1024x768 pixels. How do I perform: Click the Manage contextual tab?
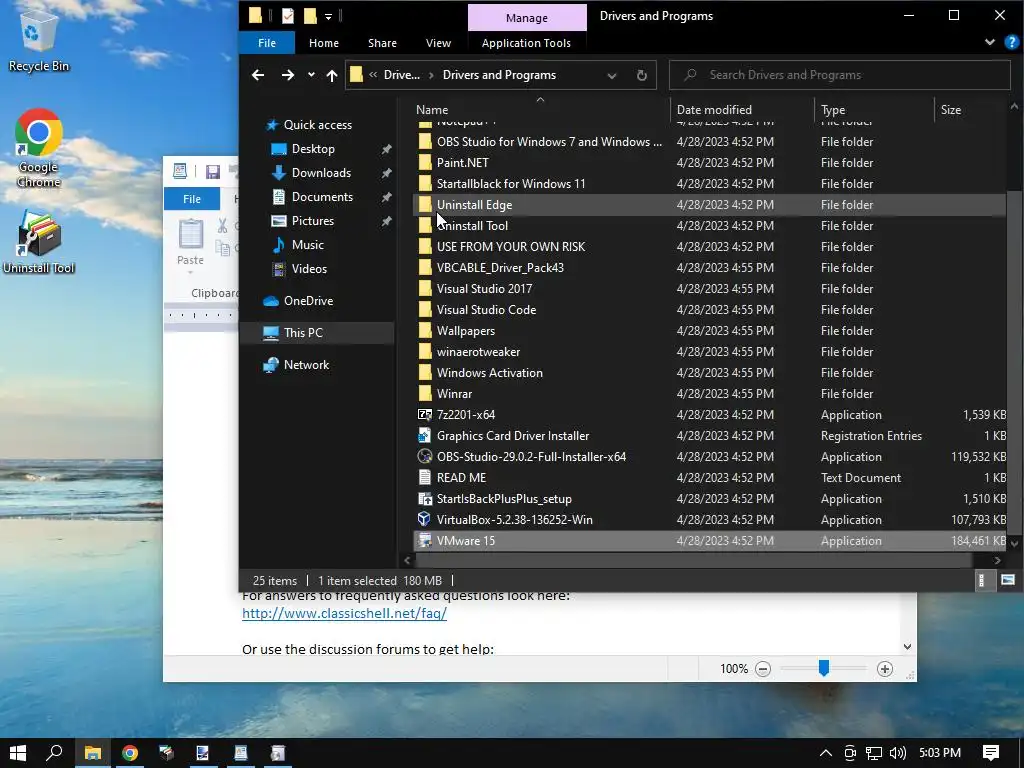click(x=527, y=18)
